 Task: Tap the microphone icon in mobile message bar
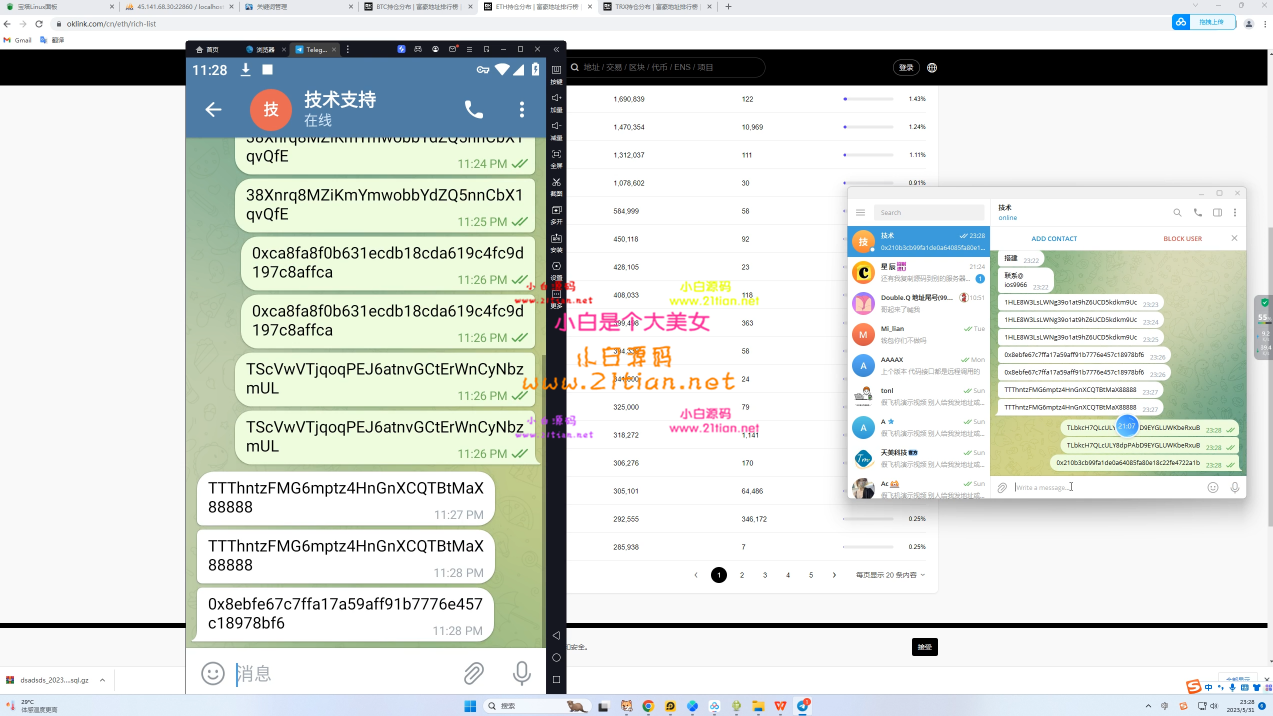521,673
